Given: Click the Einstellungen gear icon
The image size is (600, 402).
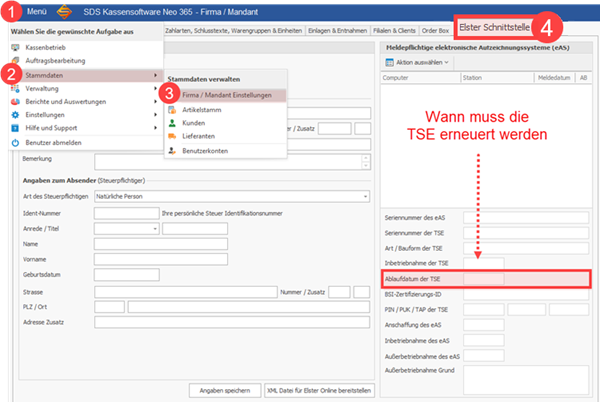Looking at the screenshot, I should (14, 114).
